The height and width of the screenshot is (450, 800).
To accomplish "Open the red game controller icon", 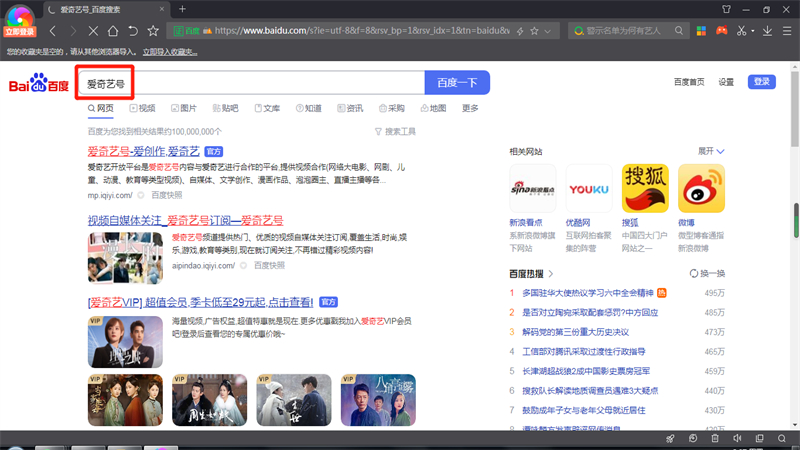I will (x=721, y=31).
